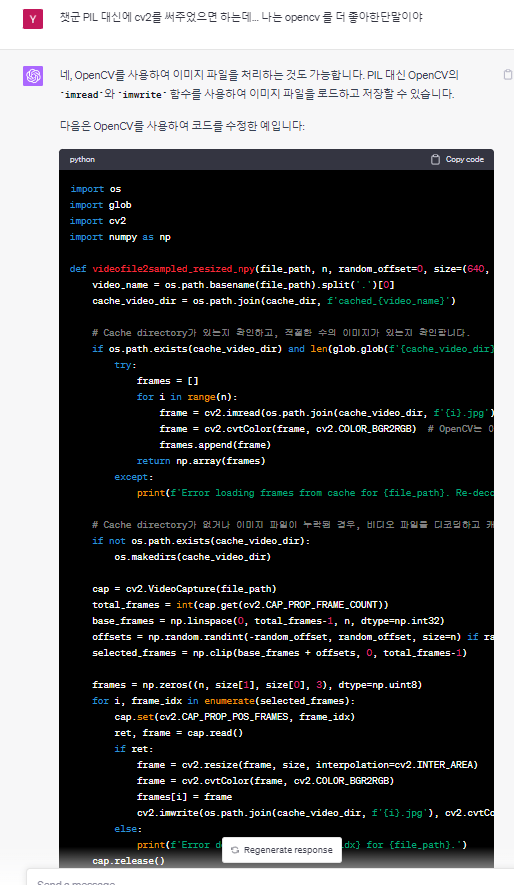Click the line 'for i in range(n):'
The image size is (514, 885).
click(187, 397)
